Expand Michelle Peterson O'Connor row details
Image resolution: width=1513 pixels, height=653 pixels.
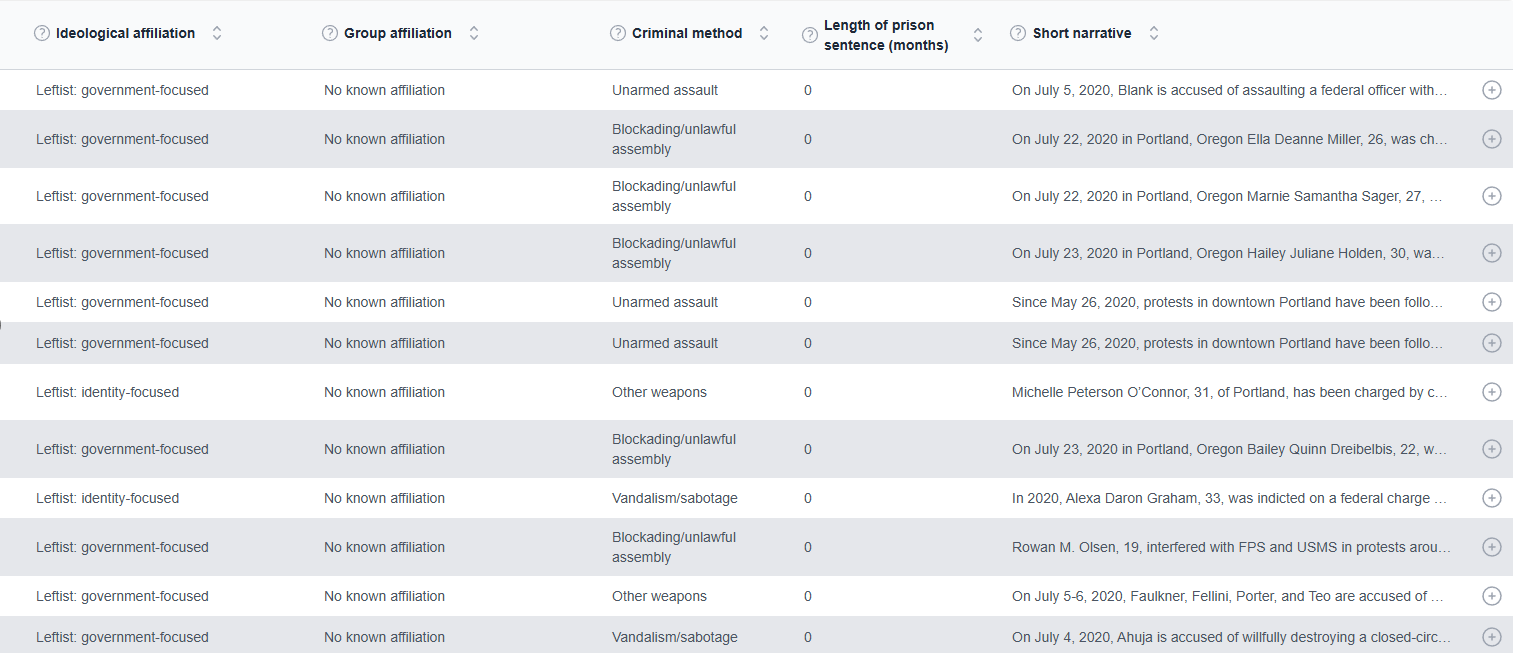[1491, 392]
